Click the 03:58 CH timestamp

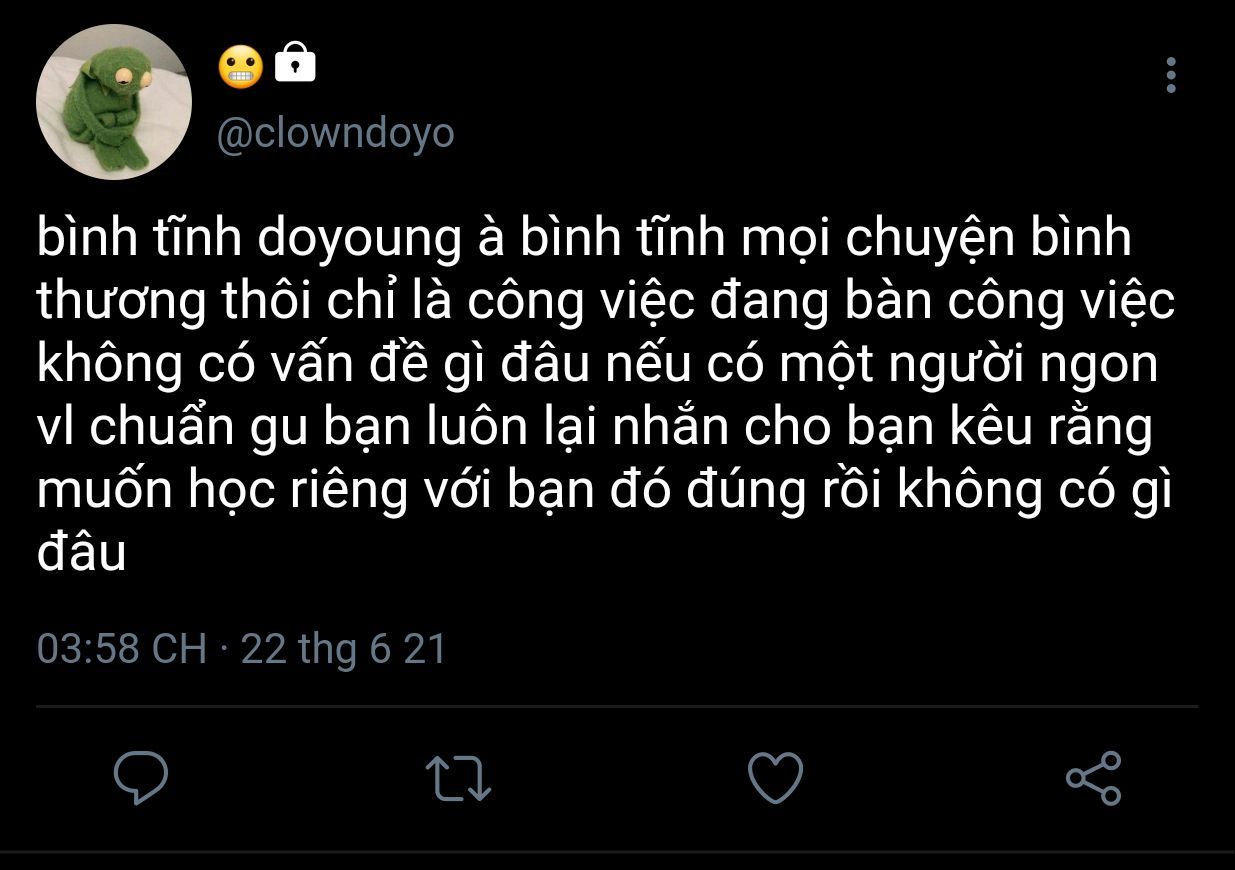coord(121,649)
